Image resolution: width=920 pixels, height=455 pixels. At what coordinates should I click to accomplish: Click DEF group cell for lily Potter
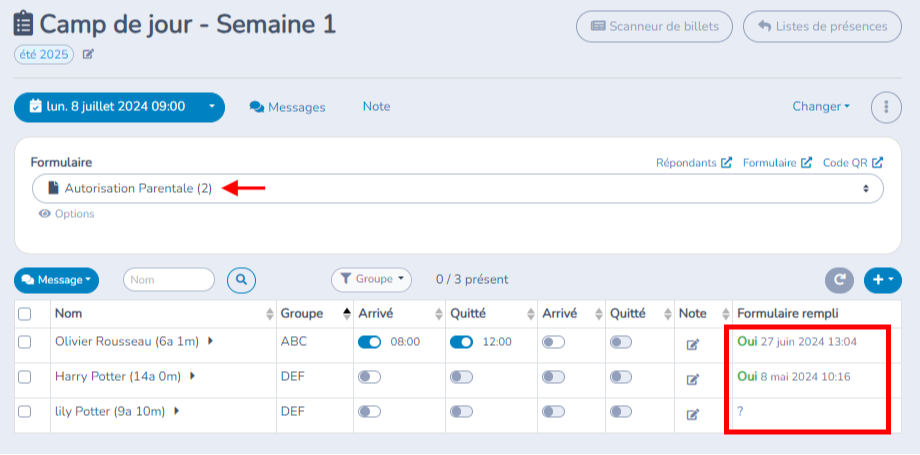[x=293, y=412]
